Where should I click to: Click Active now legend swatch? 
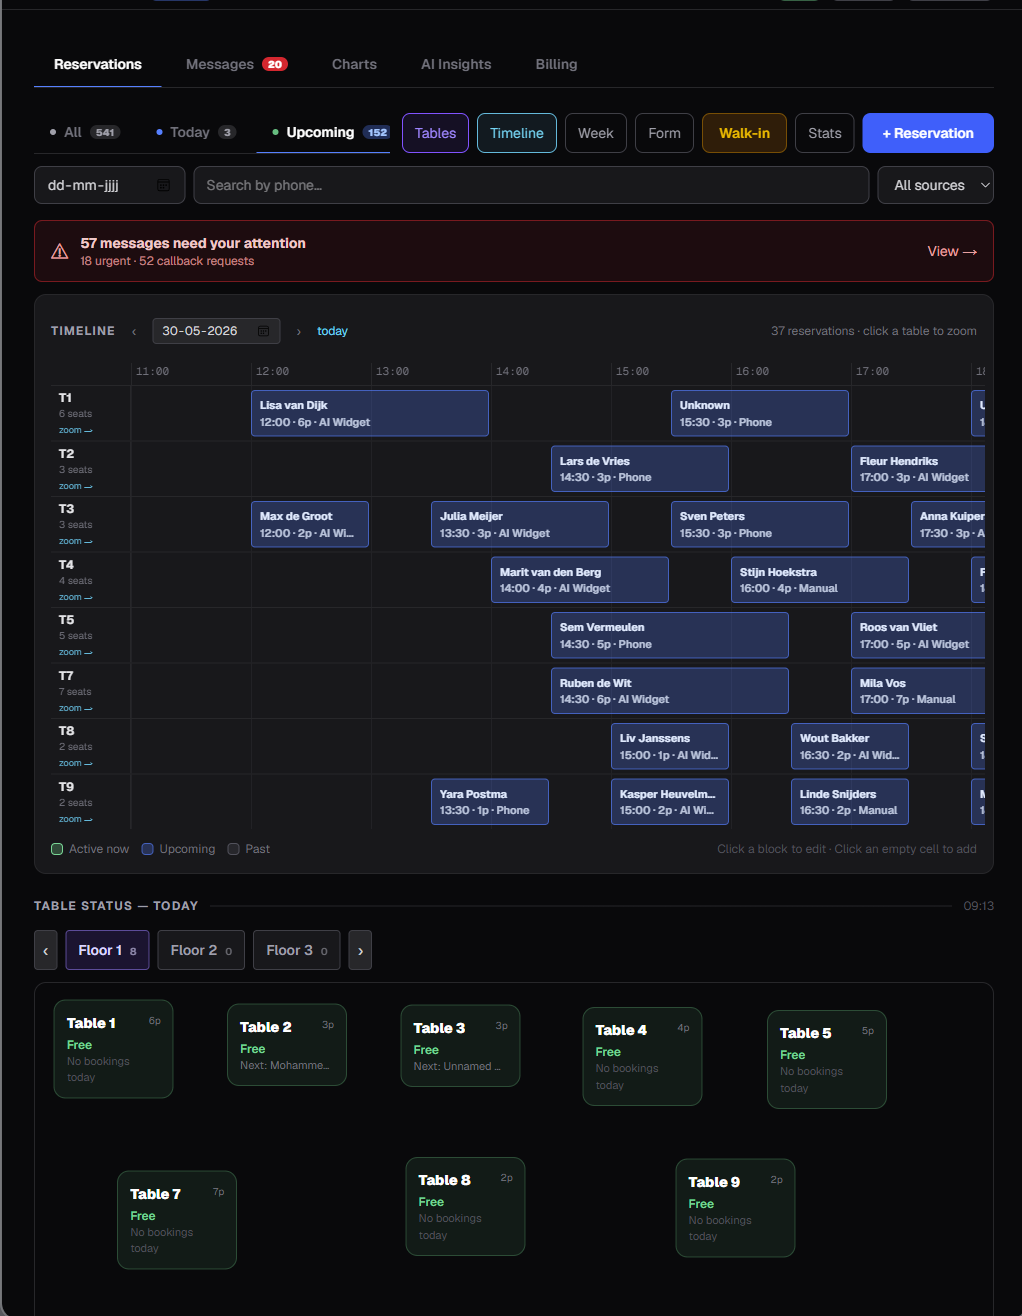coord(57,849)
